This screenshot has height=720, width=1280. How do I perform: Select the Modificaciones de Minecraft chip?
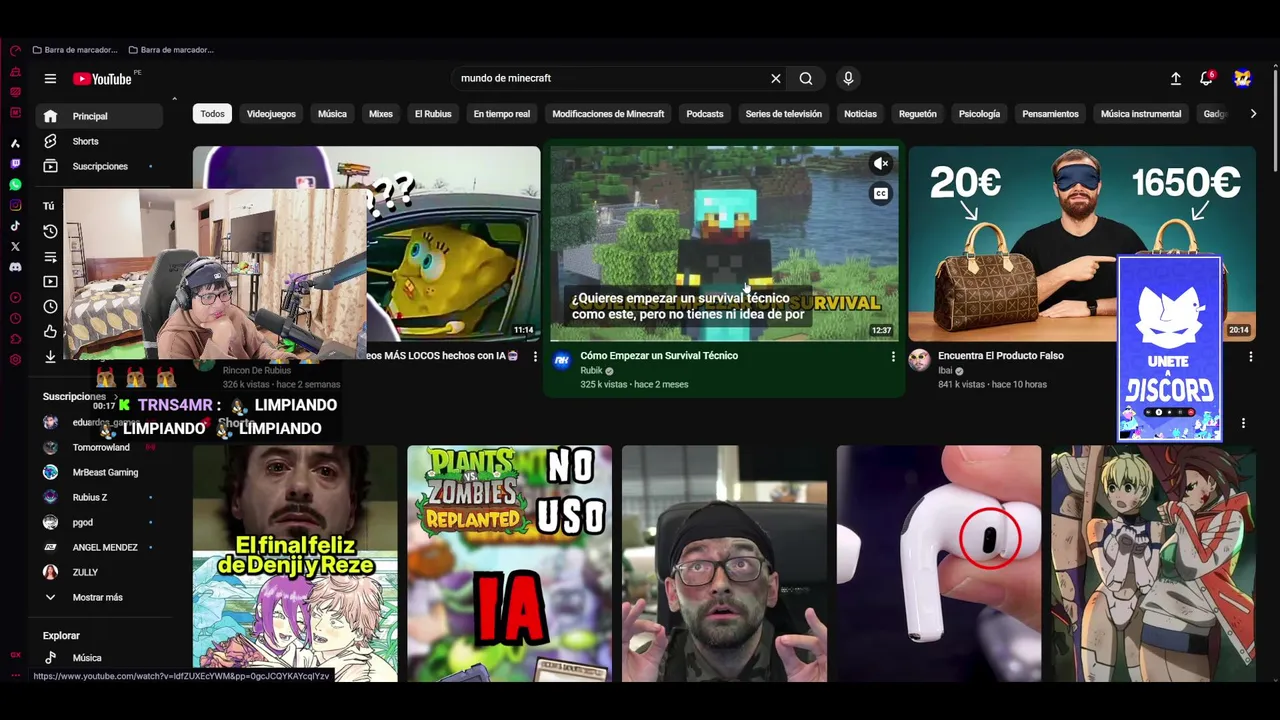pyautogui.click(x=608, y=114)
